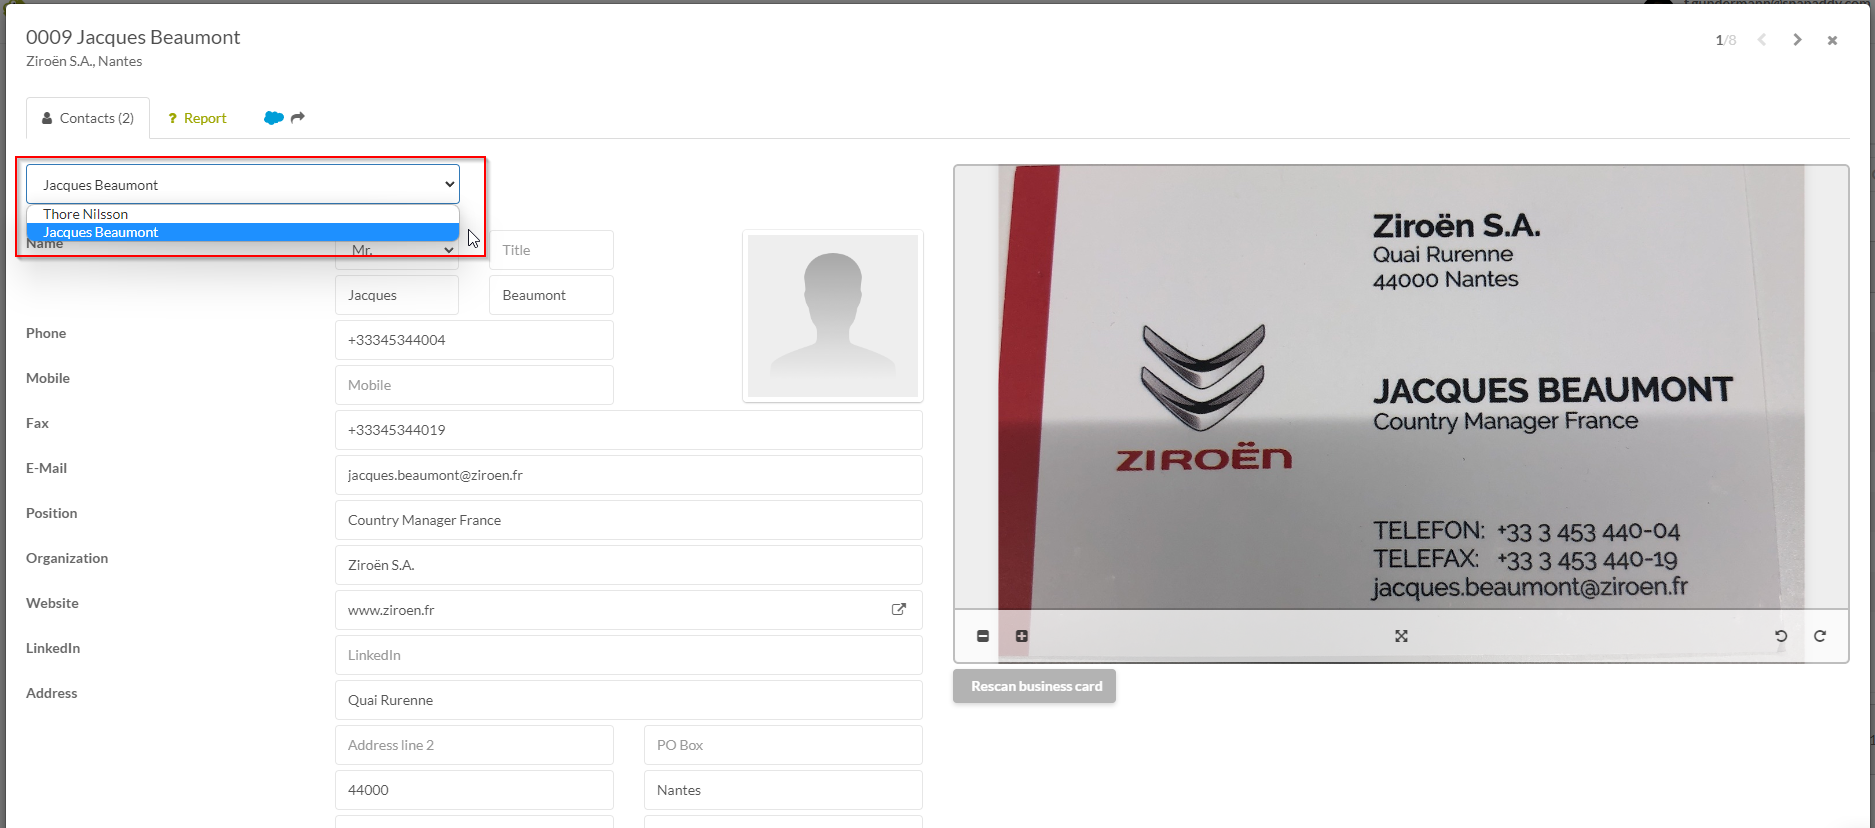Select Thore Nilsson from the list
This screenshot has width=1875, height=828.
[243, 214]
